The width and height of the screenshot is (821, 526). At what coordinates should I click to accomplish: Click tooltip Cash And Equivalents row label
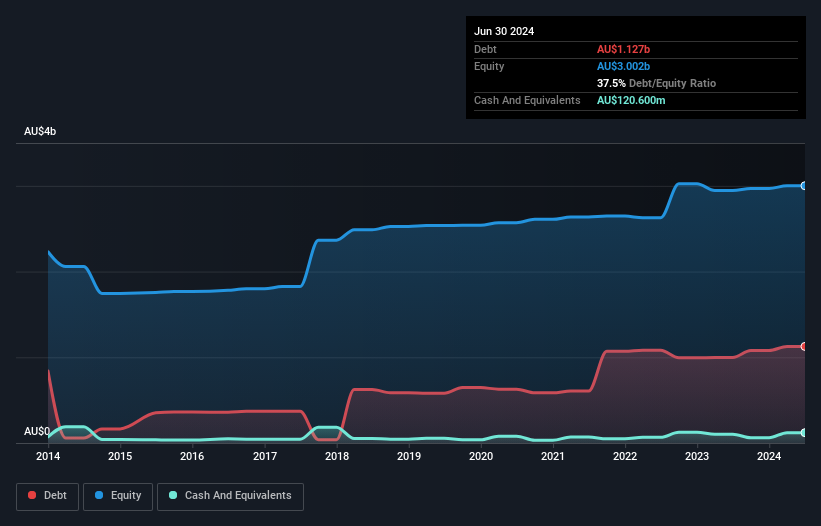pos(527,100)
